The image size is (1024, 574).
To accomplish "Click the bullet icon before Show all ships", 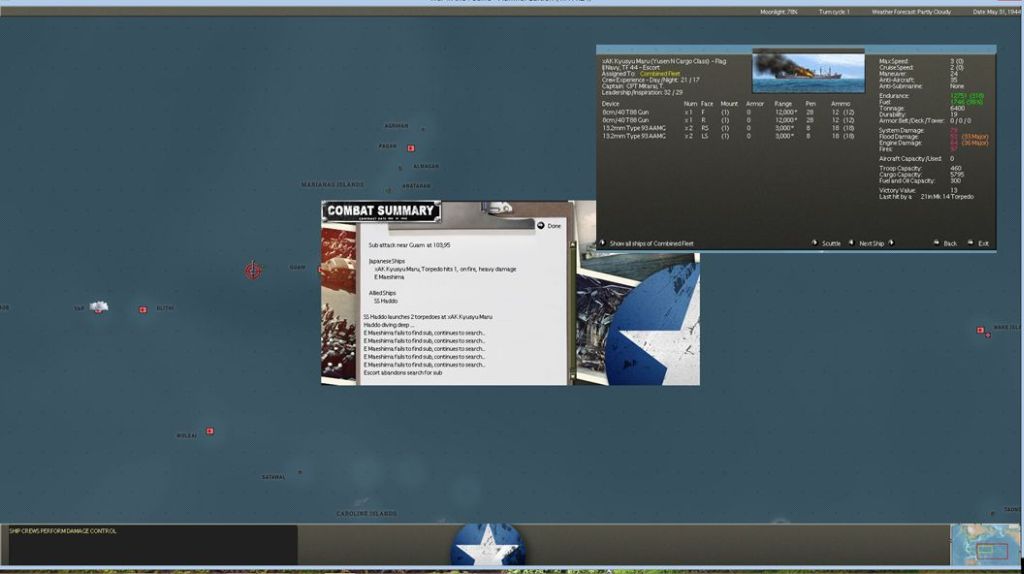I will click(602, 243).
